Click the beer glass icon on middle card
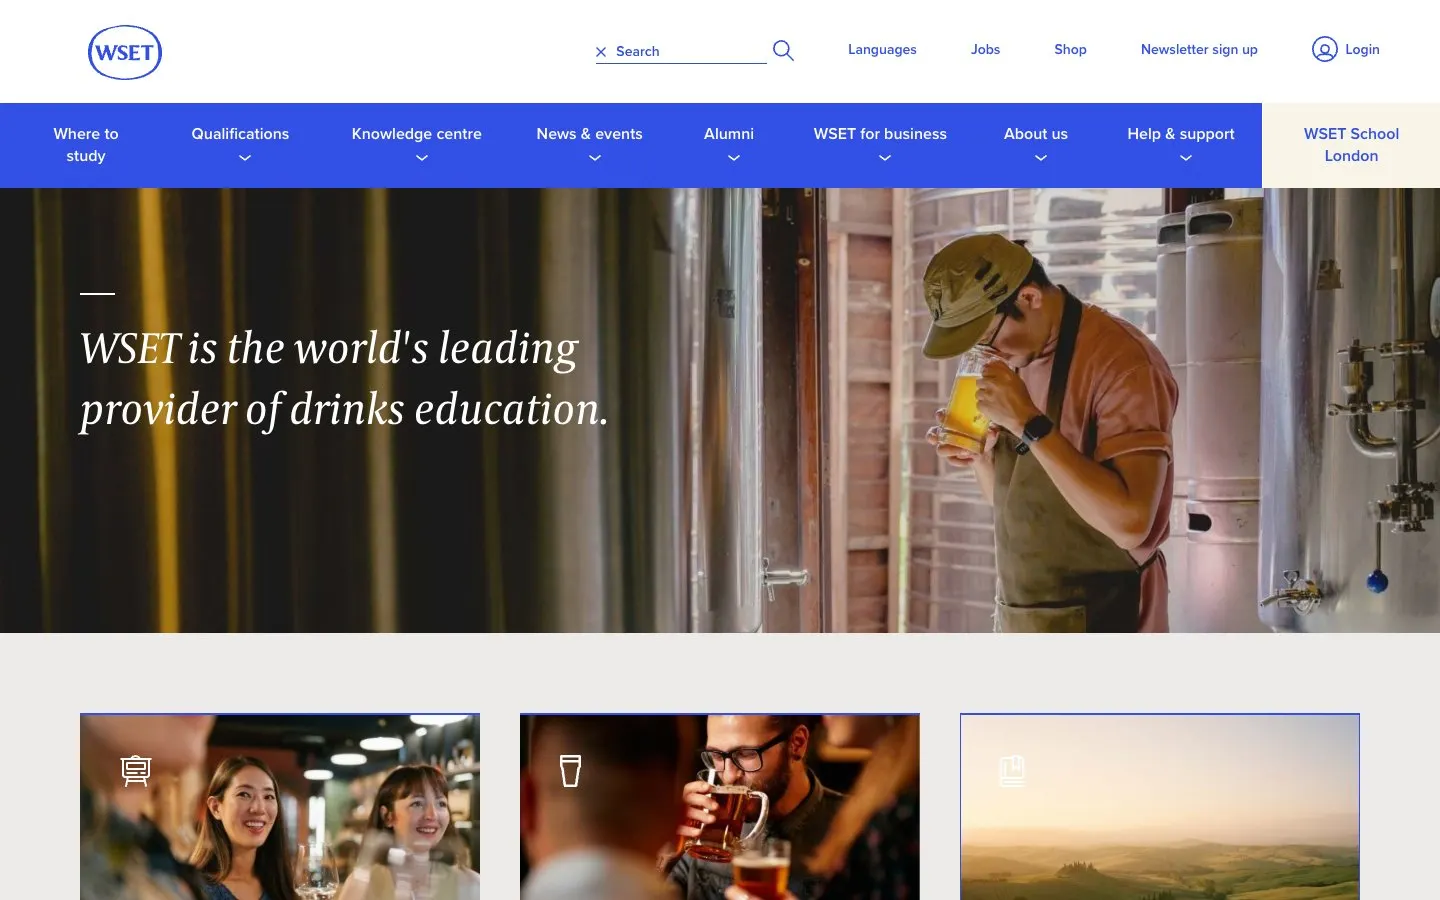The height and width of the screenshot is (900, 1440). tap(570, 771)
